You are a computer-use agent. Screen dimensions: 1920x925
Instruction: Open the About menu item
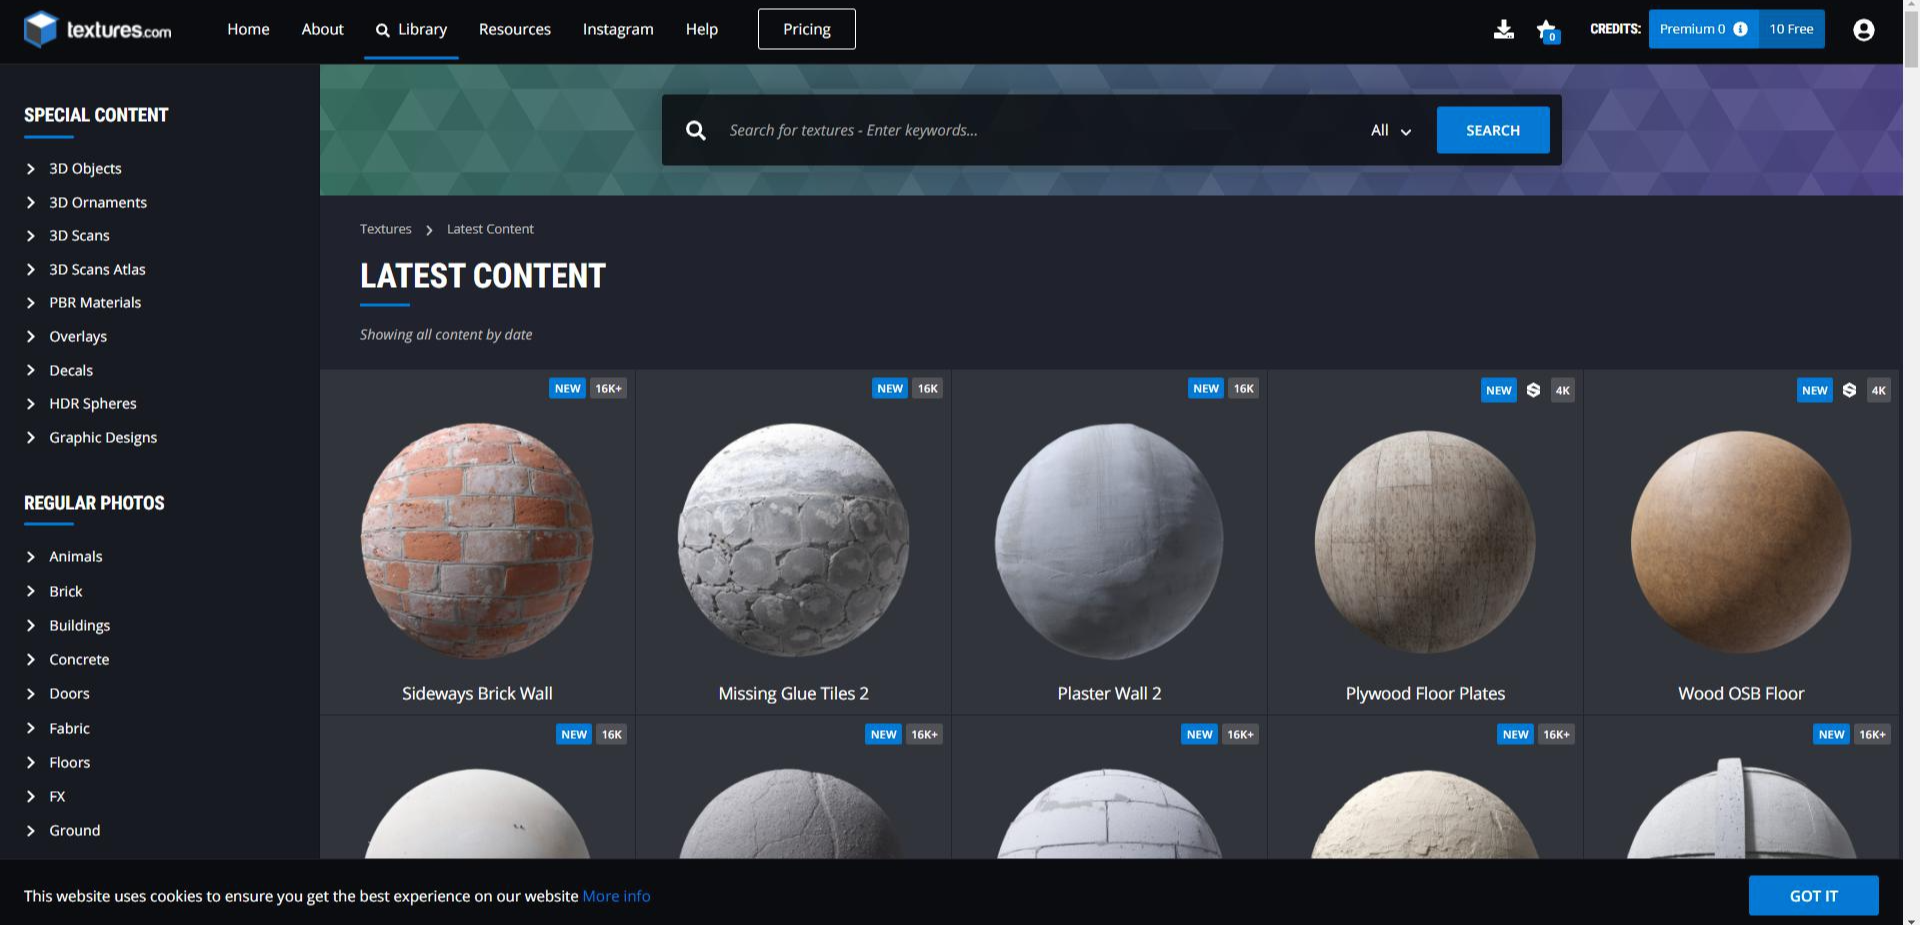[322, 29]
